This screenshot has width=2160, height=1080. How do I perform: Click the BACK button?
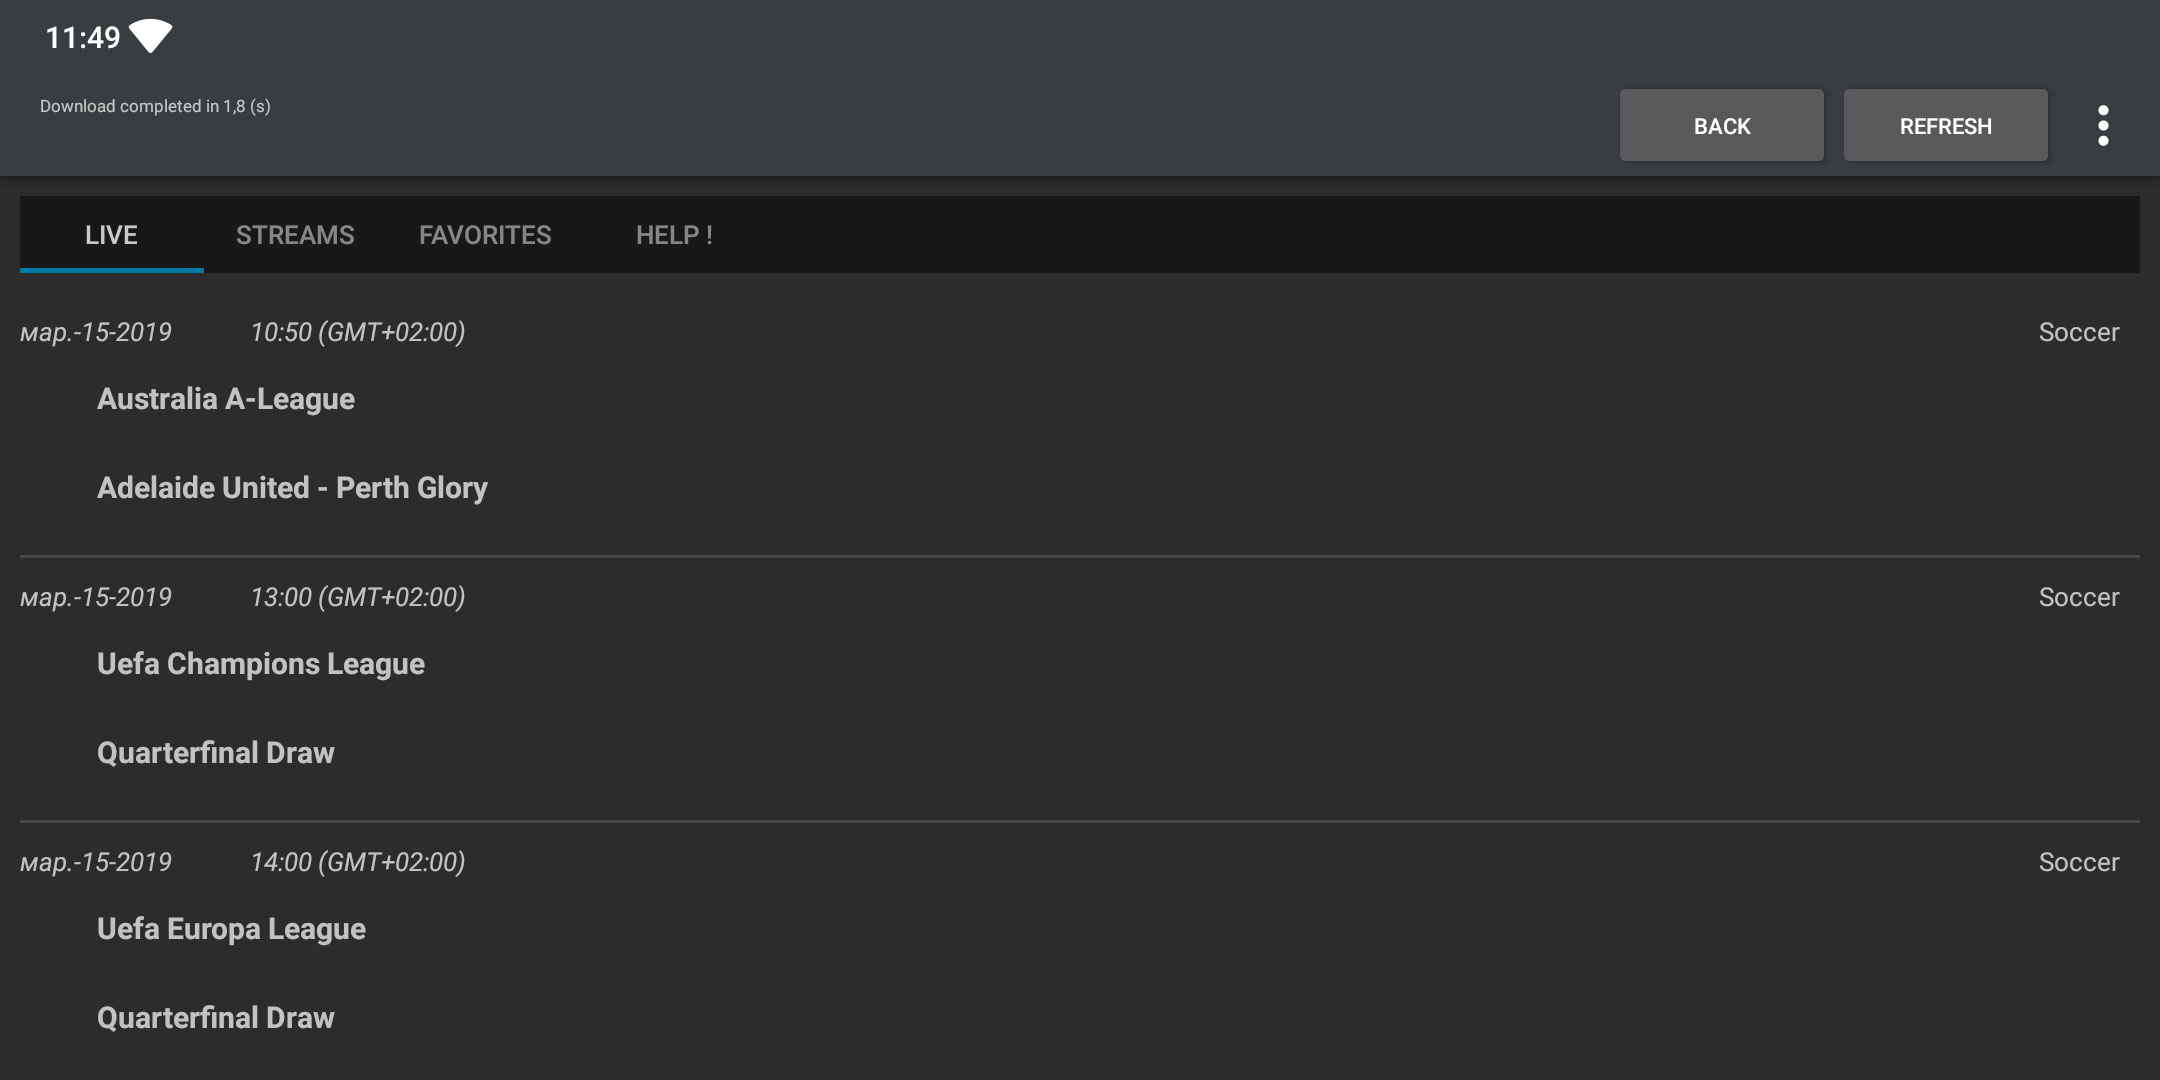click(1722, 126)
